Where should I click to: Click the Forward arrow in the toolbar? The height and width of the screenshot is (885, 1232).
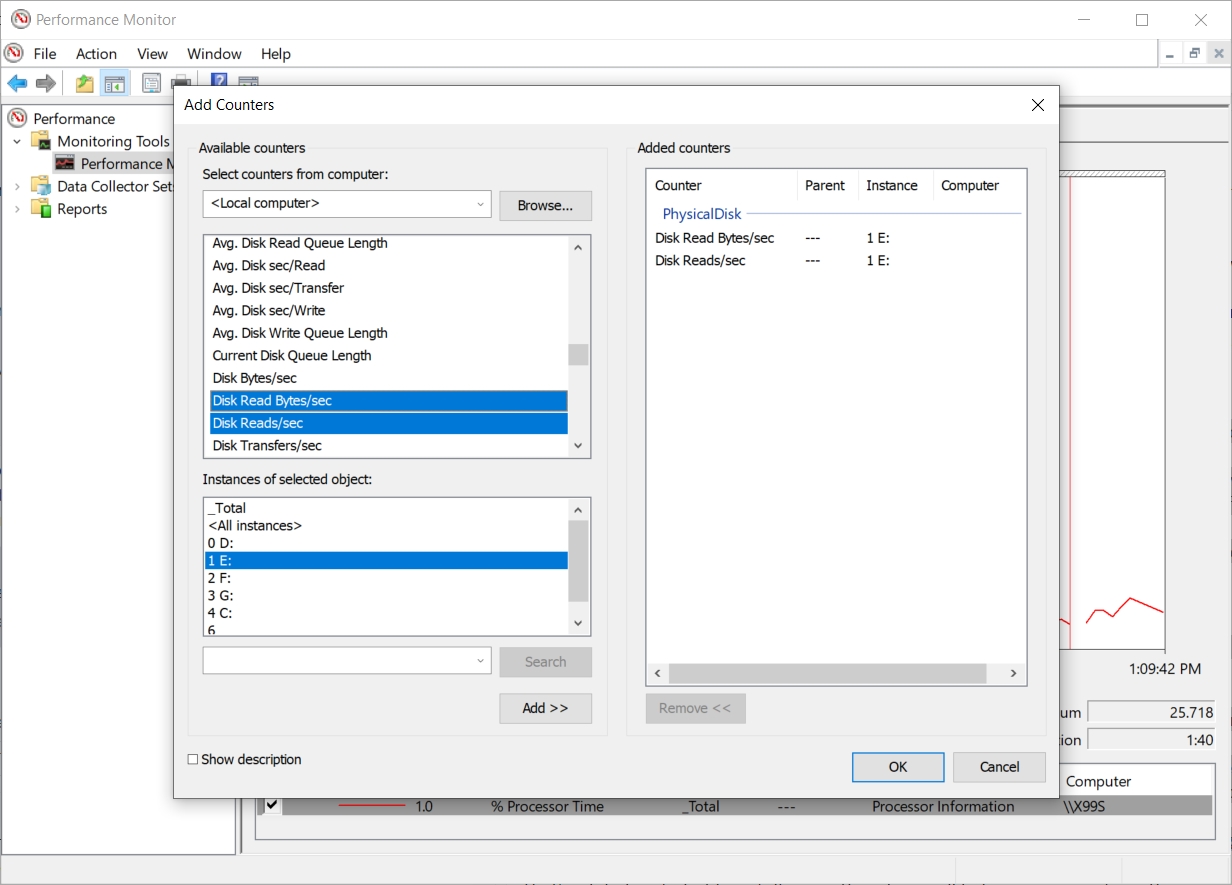pyautogui.click(x=45, y=83)
